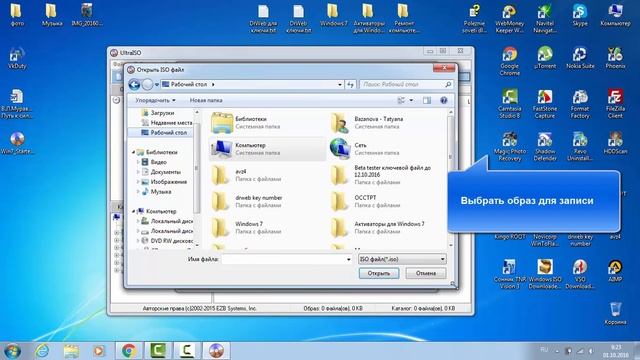This screenshot has height=360, width=640.
Task: Launch Format Factory desktop shortcut
Action: click(x=580, y=104)
